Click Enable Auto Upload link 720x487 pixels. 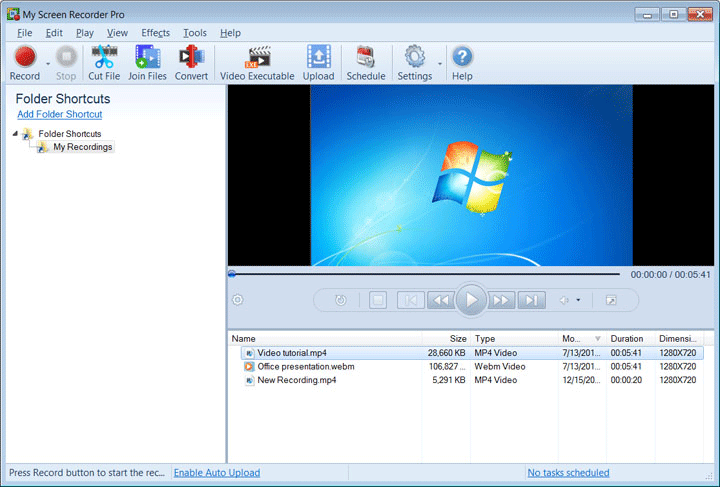[217, 473]
